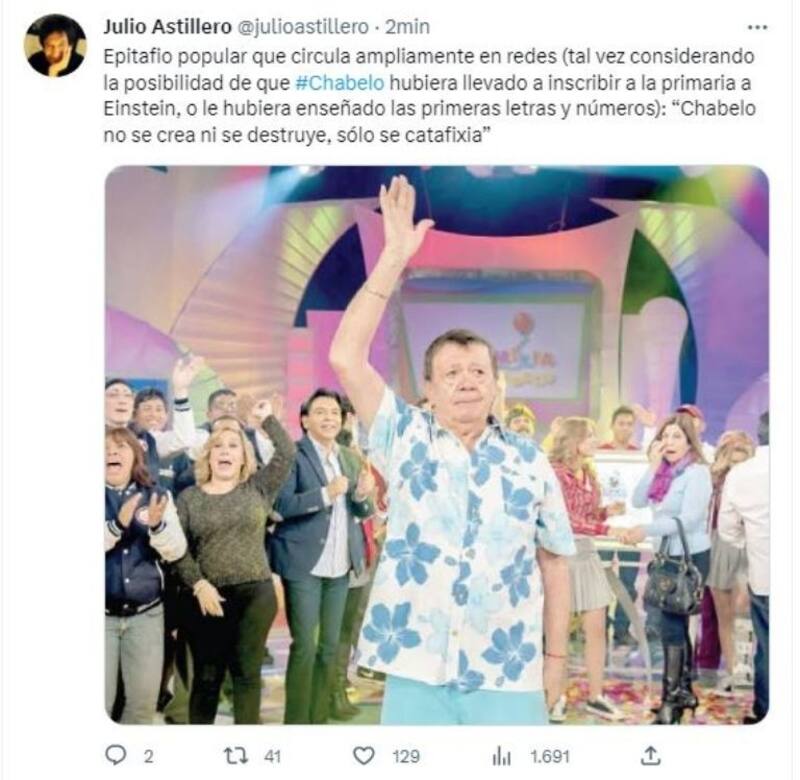Viewport: 800px width, 780px height.
Task: Open the three-dot more options menu
Action: [757, 28]
